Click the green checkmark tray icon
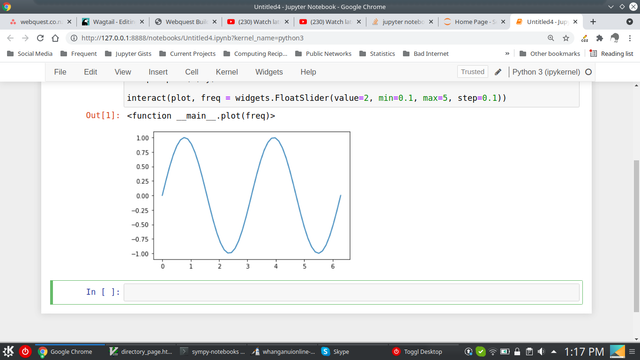Viewport: 640px width, 360px height. click(481, 351)
